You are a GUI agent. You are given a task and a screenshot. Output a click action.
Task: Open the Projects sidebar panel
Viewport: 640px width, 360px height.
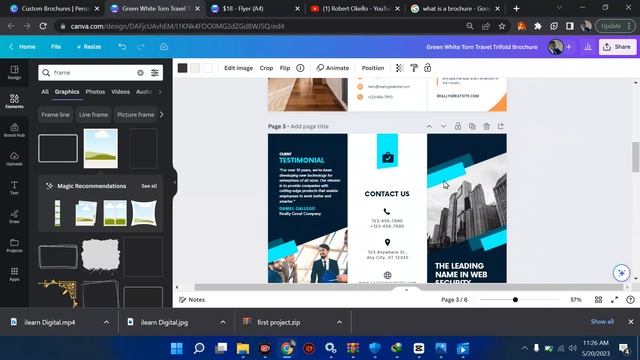click(14, 245)
